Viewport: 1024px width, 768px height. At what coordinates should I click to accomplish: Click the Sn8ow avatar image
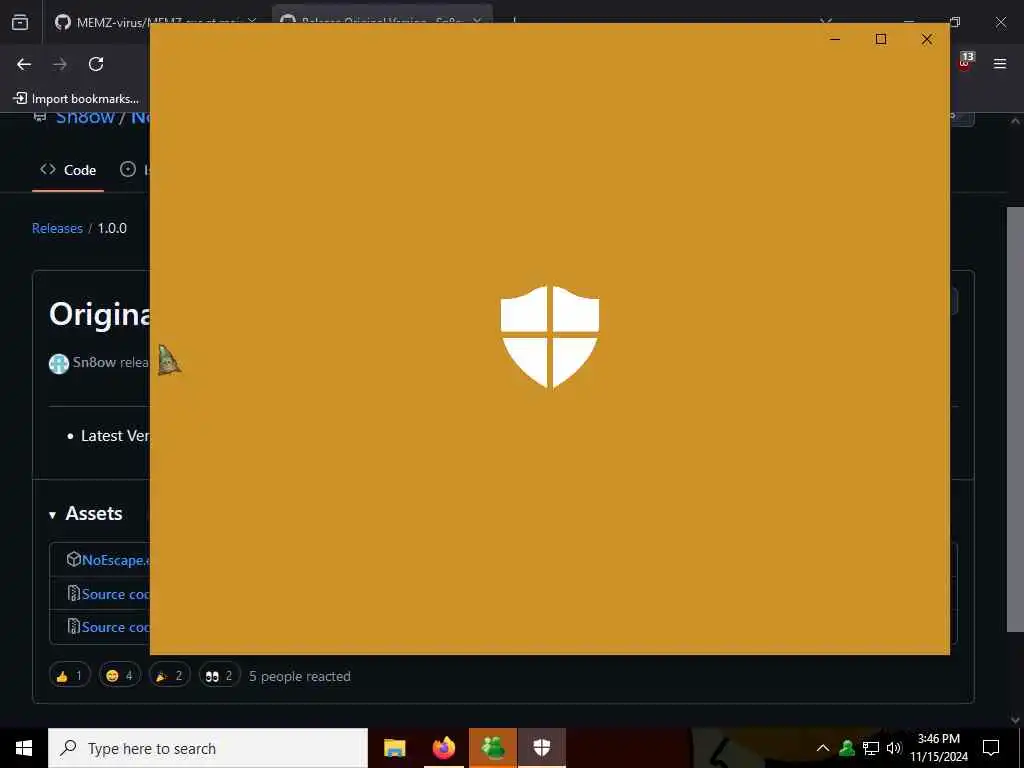click(x=59, y=363)
